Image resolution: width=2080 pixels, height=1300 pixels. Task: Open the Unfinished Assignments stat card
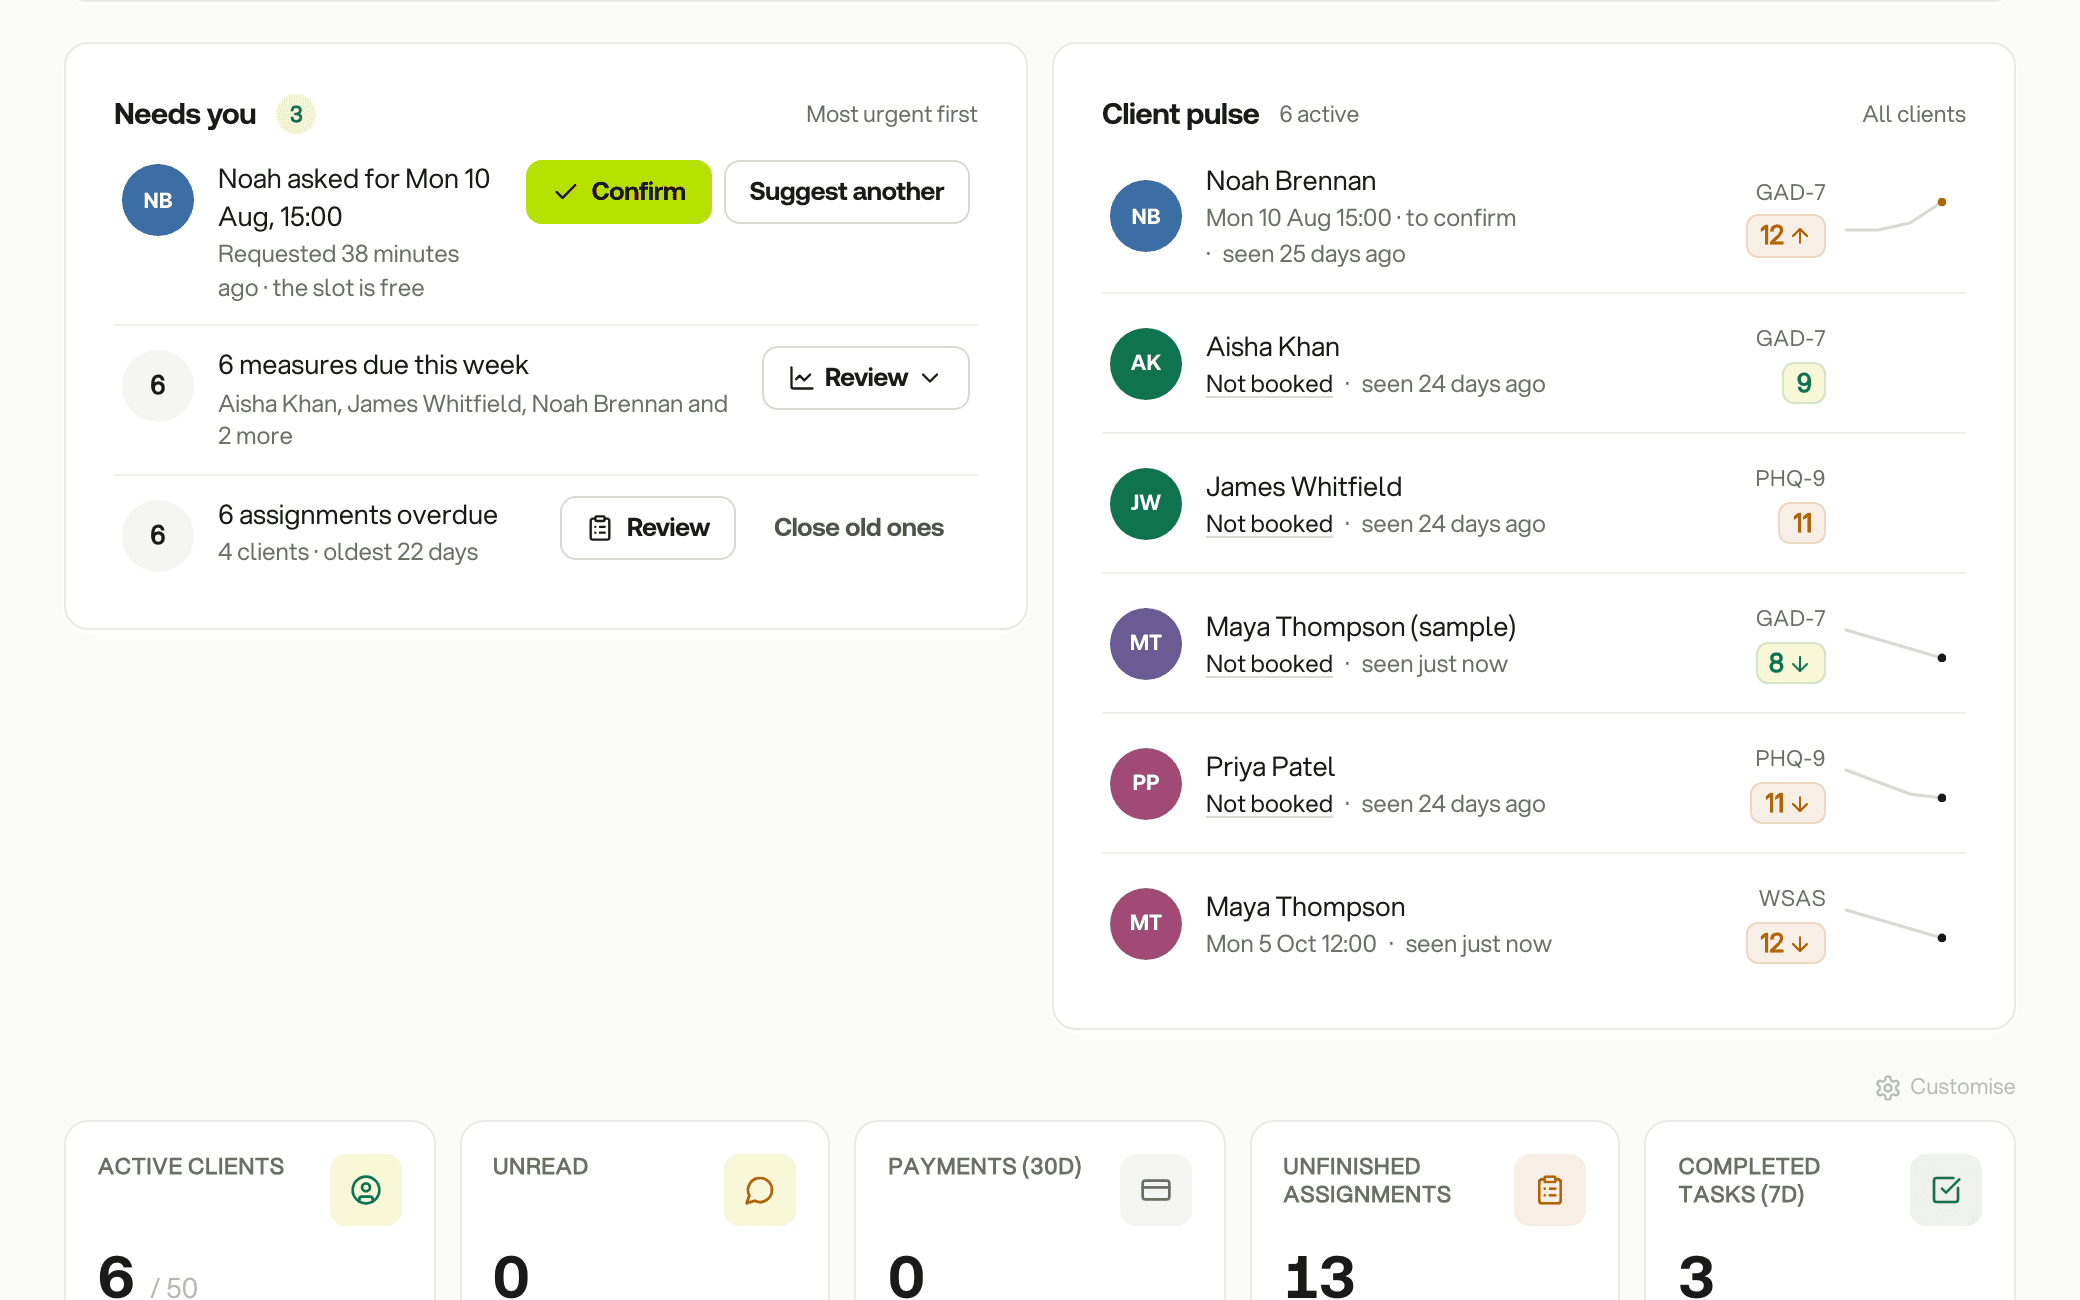(1434, 1211)
